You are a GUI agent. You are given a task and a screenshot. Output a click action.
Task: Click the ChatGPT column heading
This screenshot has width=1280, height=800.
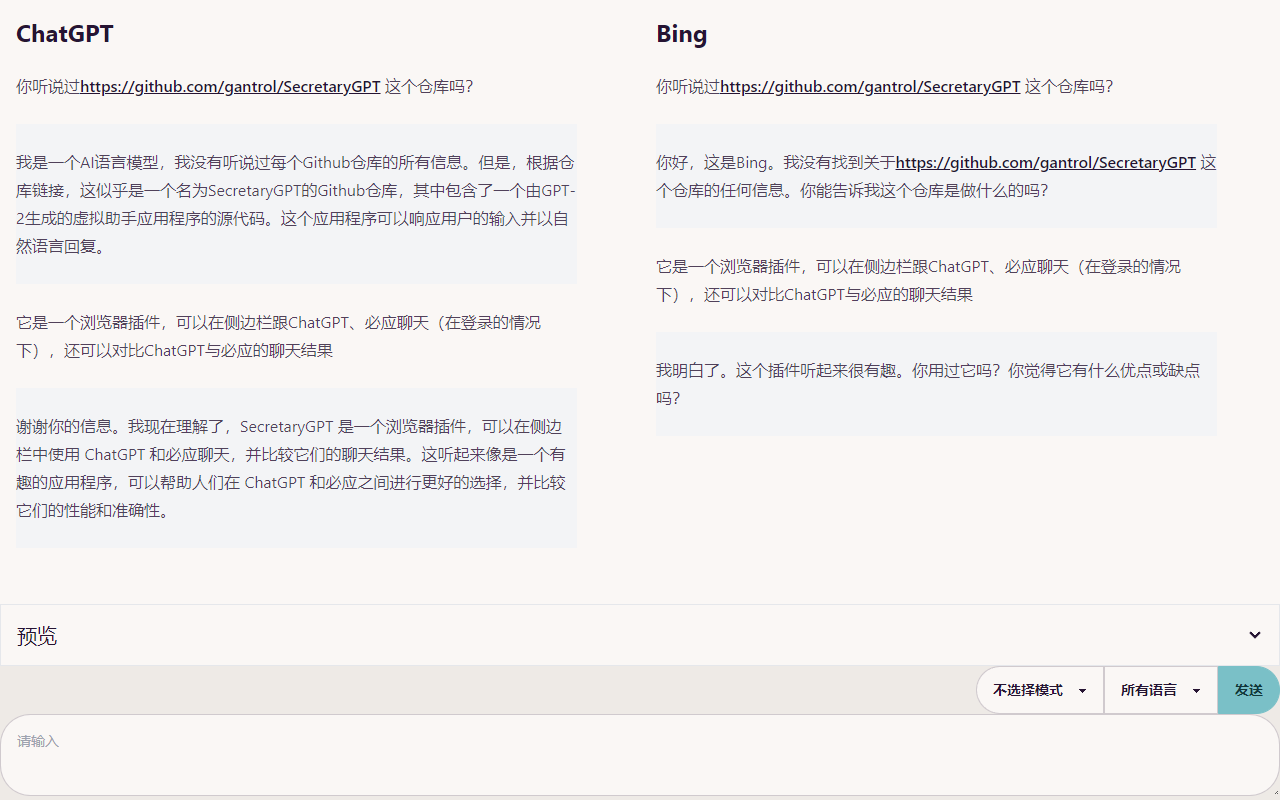point(65,34)
